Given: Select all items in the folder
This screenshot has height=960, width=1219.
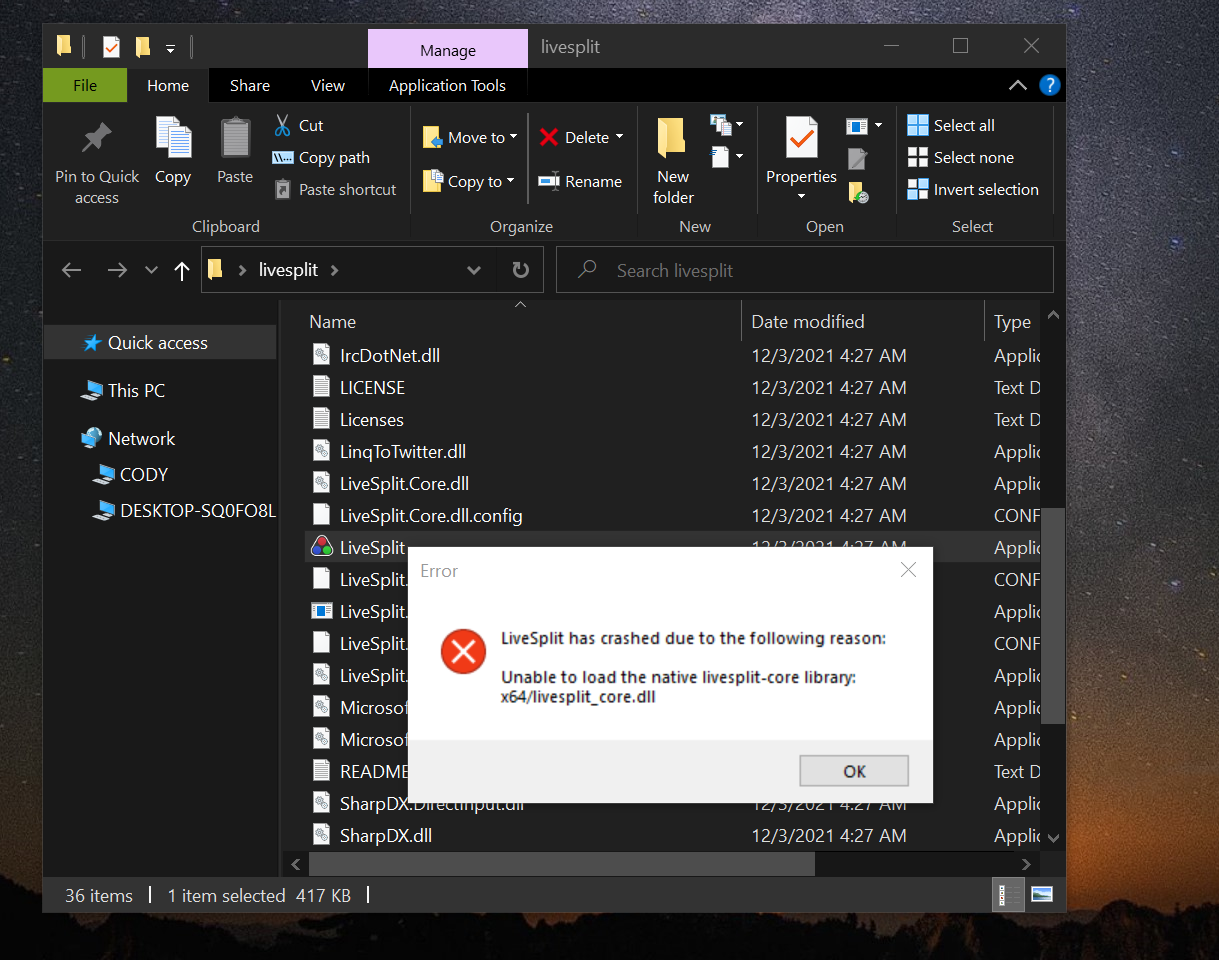Looking at the screenshot, I should coord(917,125).
